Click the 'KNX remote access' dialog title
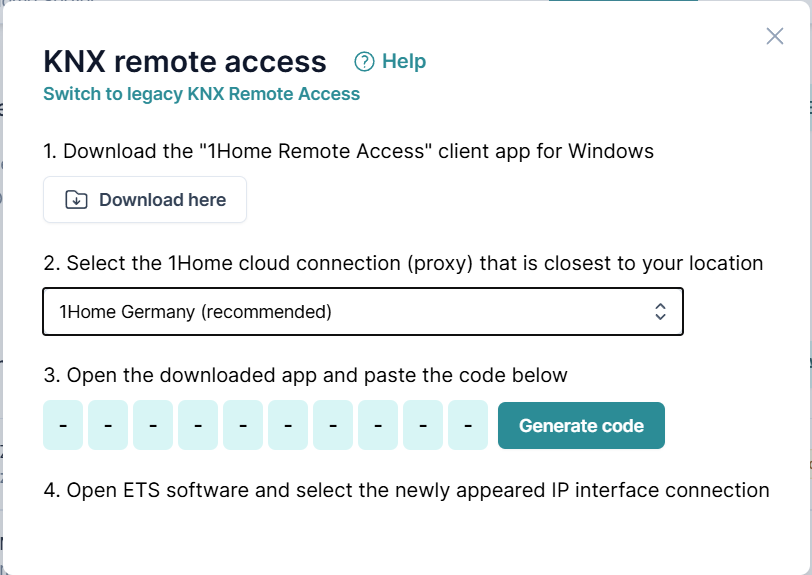812x575 pixels. coord(185,62)
